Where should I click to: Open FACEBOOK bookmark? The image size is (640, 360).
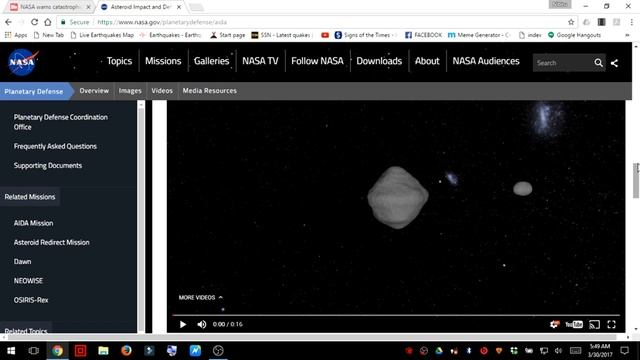click(x=423, y=35)
